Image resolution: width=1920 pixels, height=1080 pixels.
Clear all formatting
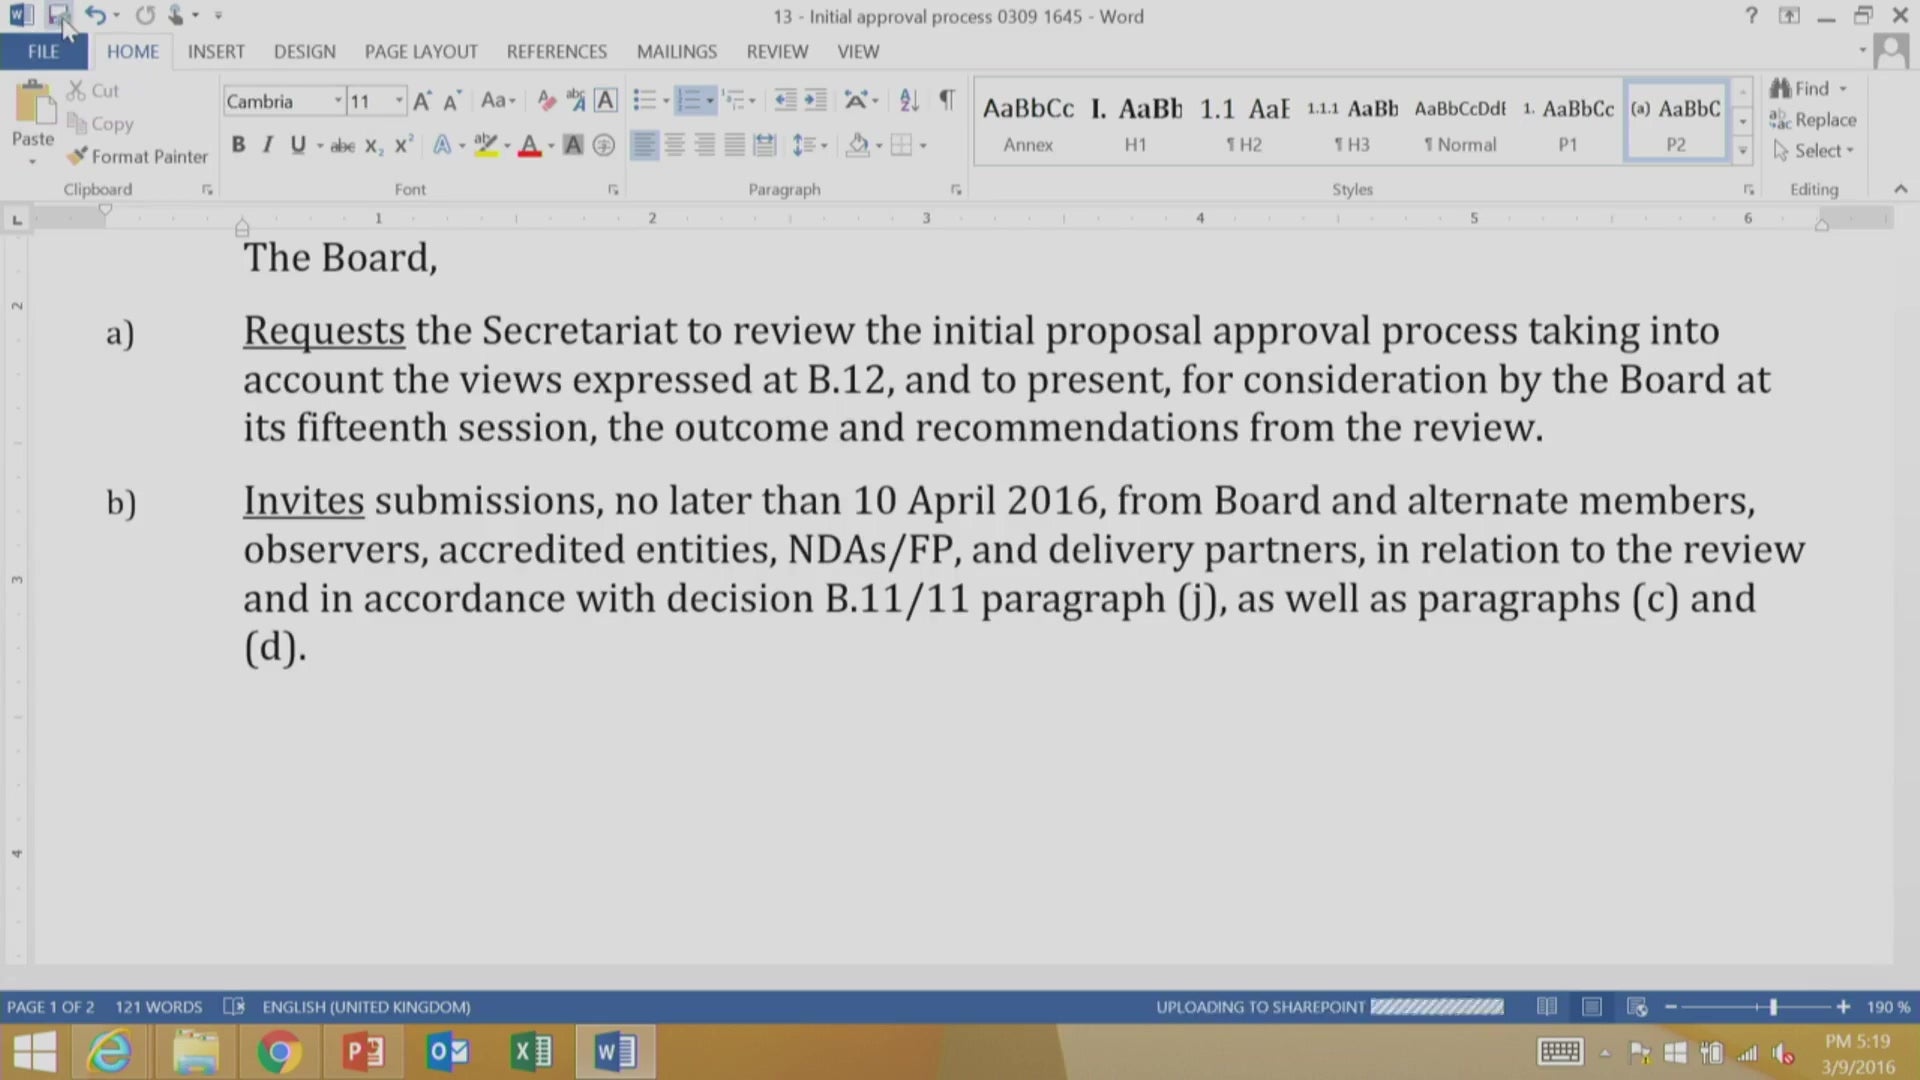[x=545, y=100]
